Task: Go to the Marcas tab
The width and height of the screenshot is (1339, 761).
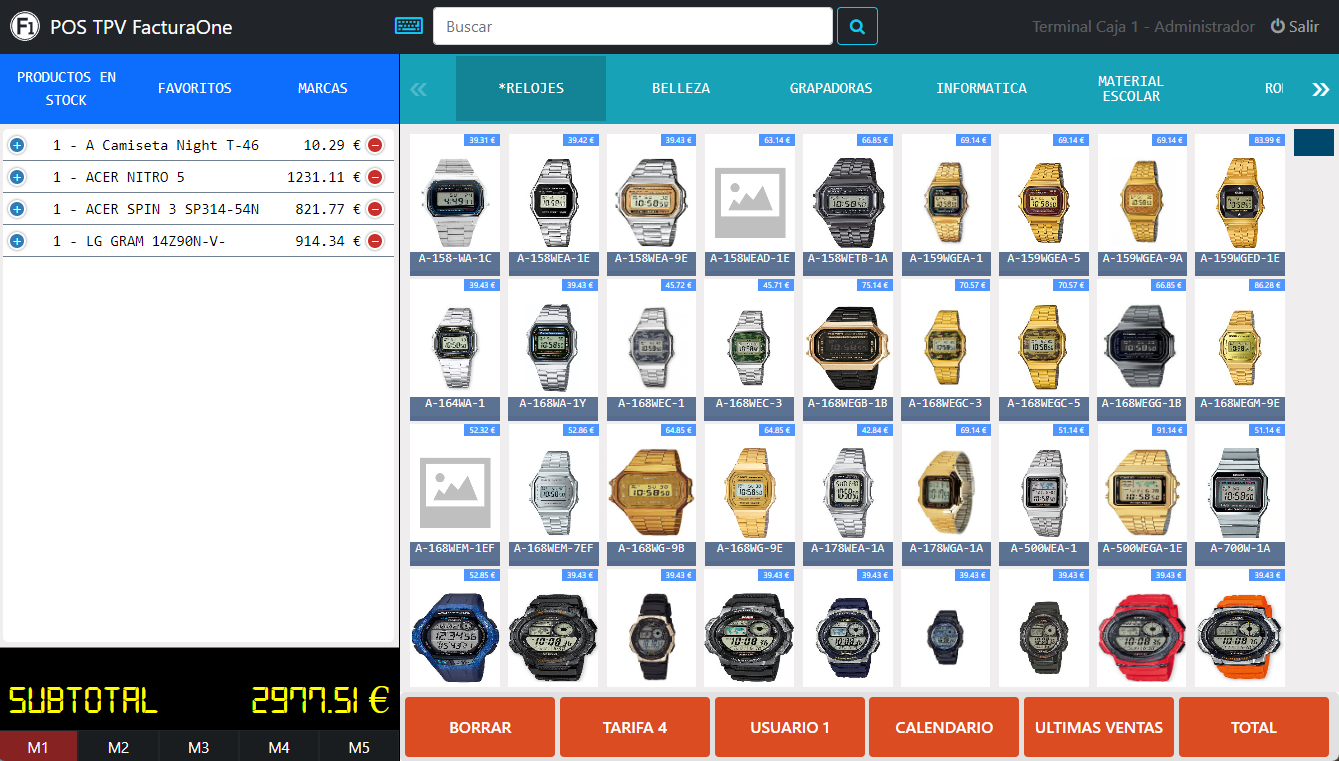Action: pos(323,89)
